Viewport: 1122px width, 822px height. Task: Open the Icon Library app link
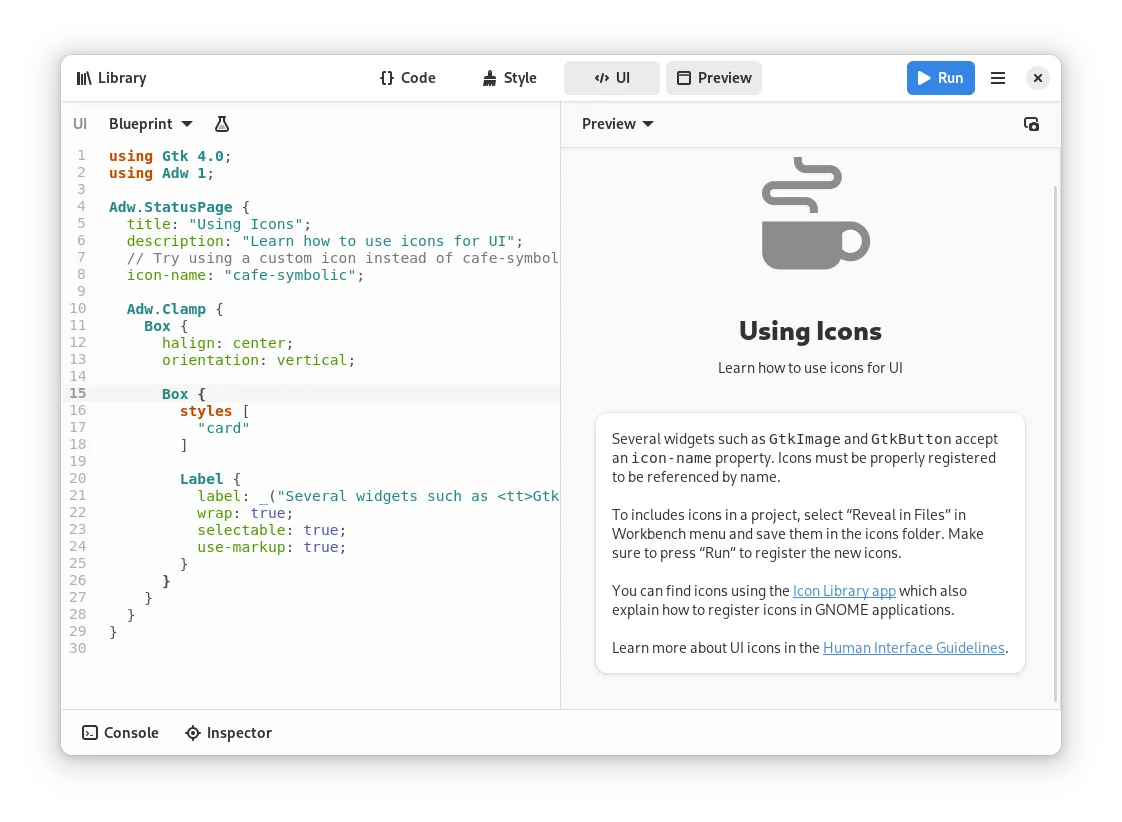click(x=844, y=591)
